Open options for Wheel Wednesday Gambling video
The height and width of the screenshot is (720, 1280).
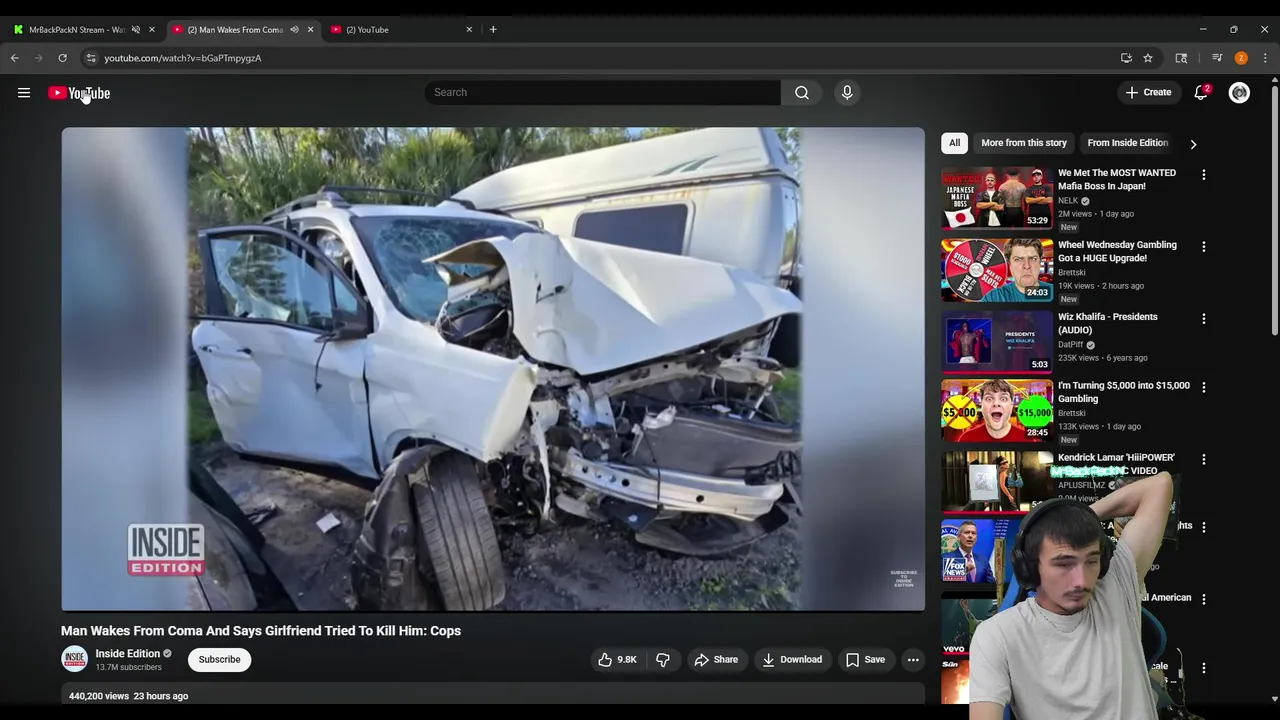pos(1204,247)
